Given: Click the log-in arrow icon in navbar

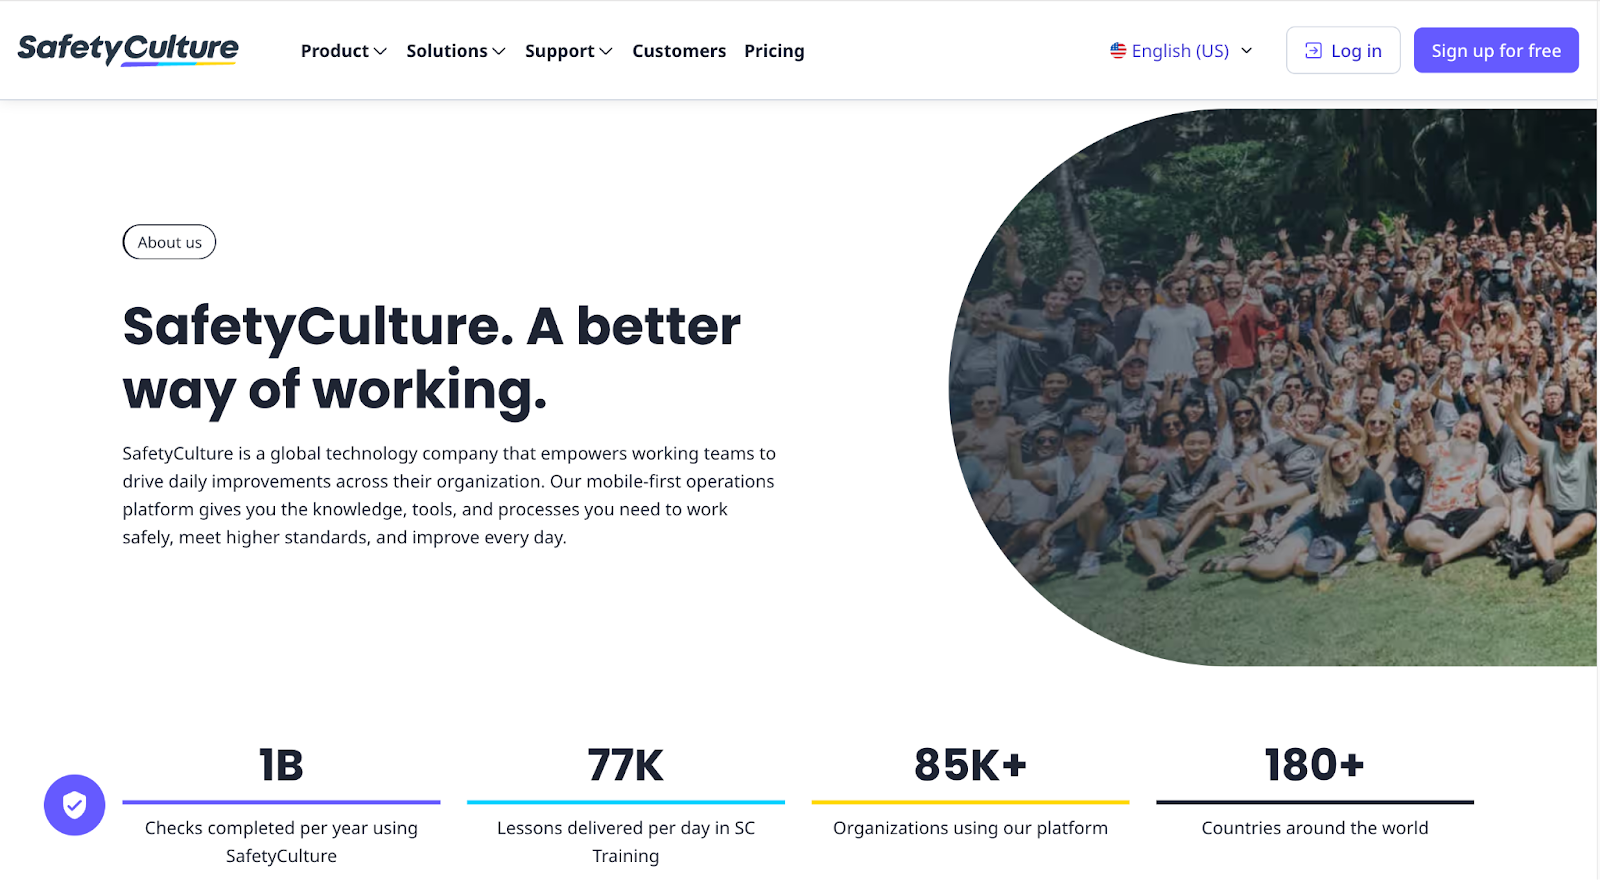Looking at the screenshot, I should [x=1313, y=50].
